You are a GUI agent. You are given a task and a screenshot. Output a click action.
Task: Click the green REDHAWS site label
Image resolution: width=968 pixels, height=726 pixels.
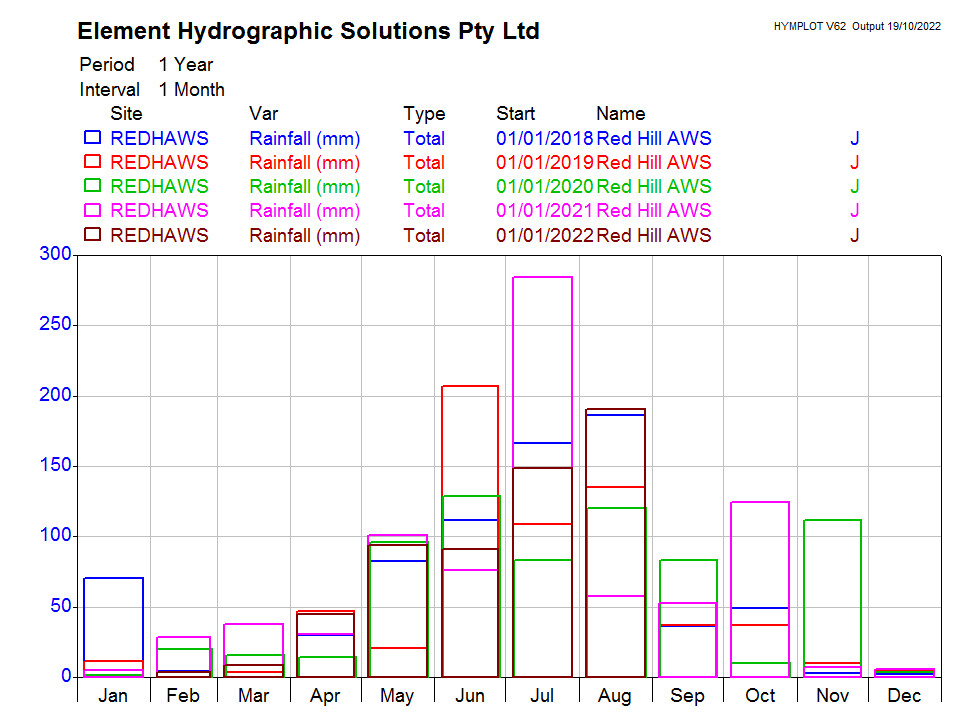159,187
